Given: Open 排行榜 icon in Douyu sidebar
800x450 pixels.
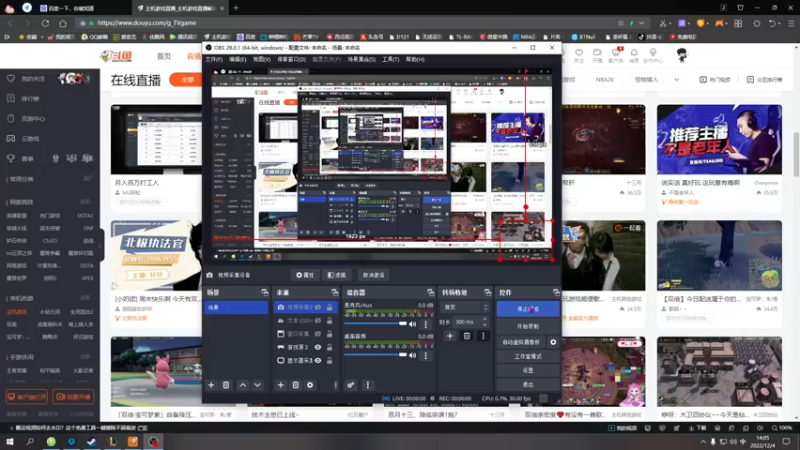Looking at the screenshot, I should [11, 98].
